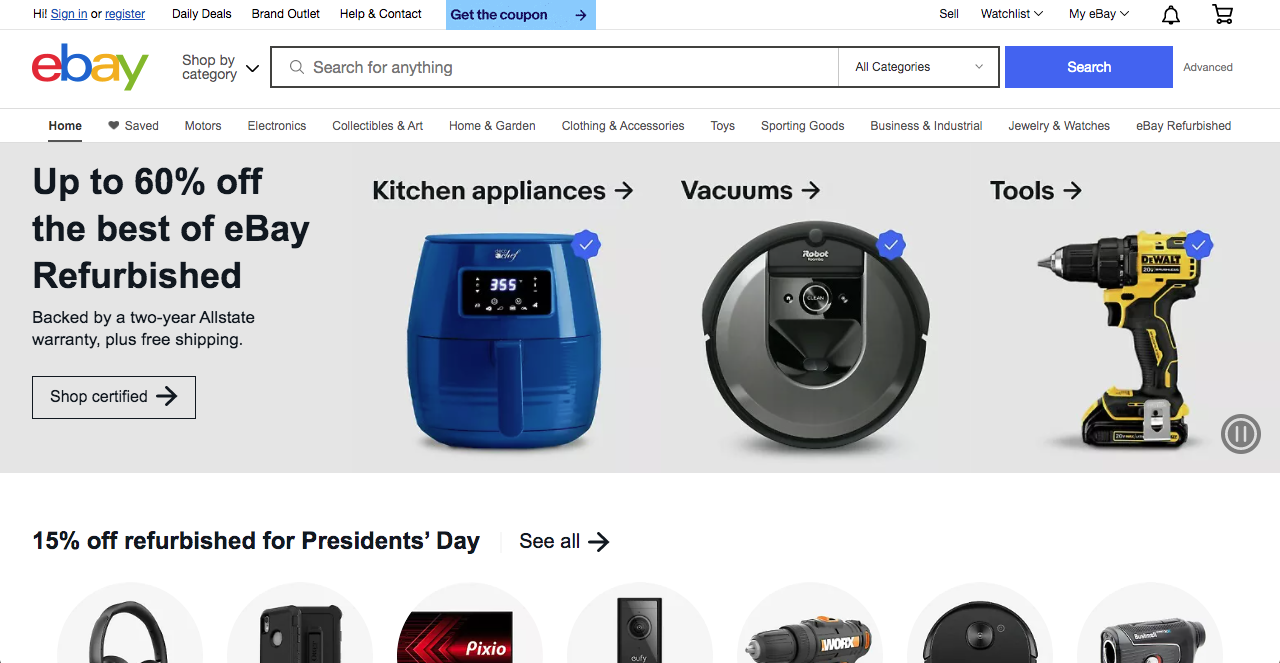Click the See all arrow icon

[598, 542]
